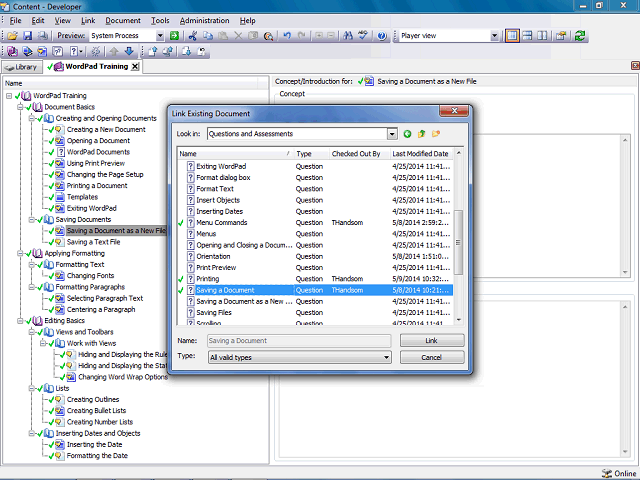
Task: Open the Link menu
Action: [88, 20]
